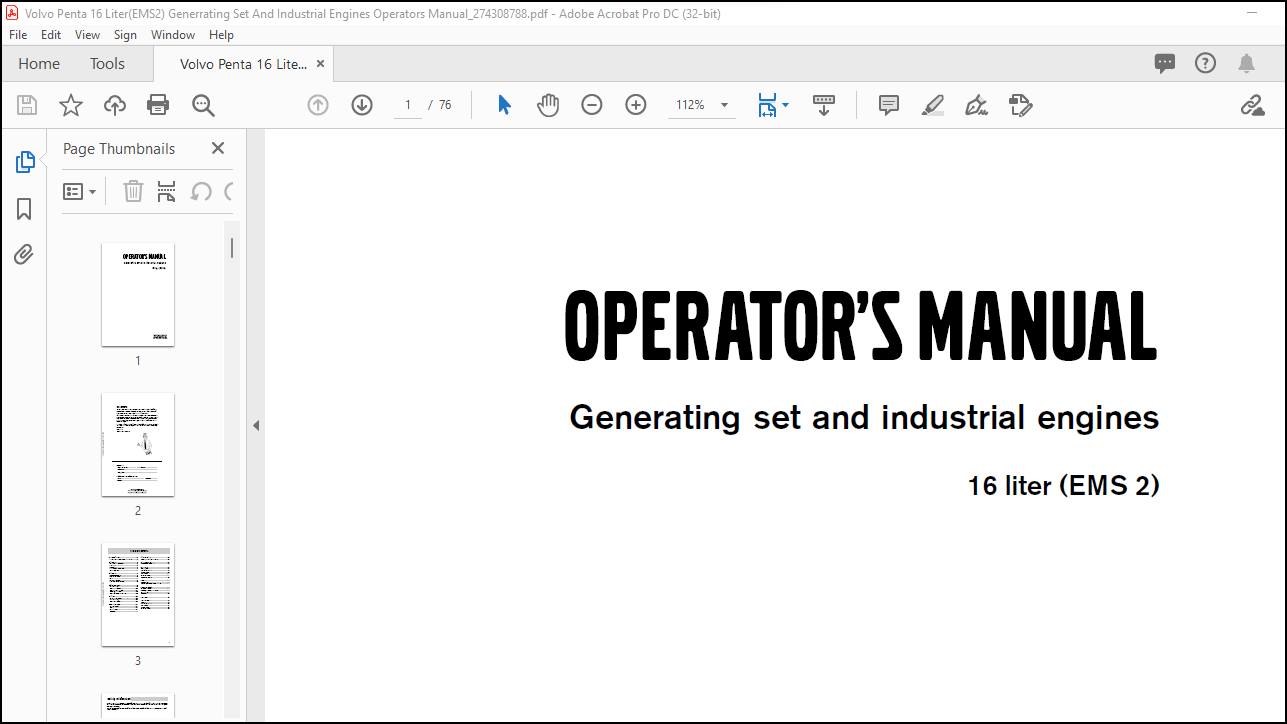
Task: Open the Help question mark icon
Action: [1206, 63]
